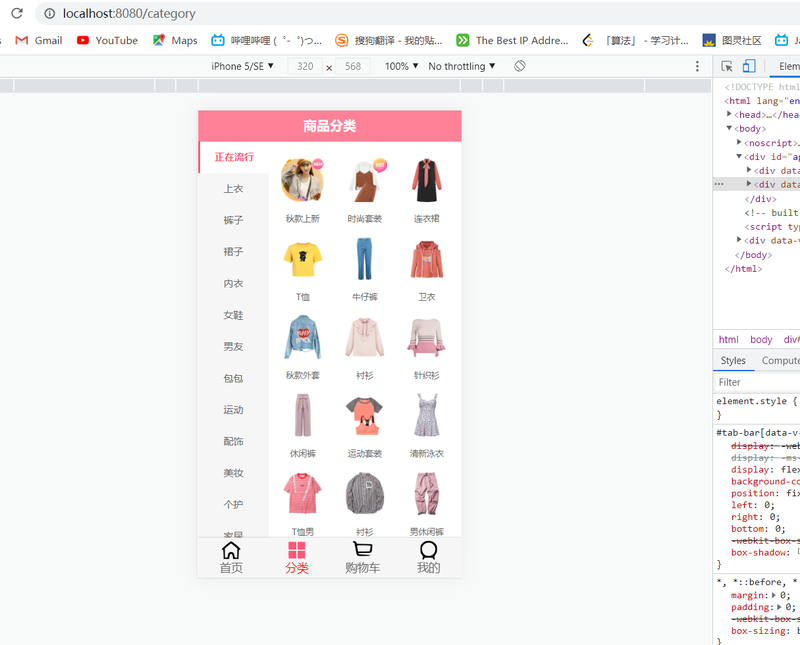Open the ellipsis menu on selected DOM row
Image resolution: width=800 pixels, height=645 pixels.
click(x=719, y=184)
